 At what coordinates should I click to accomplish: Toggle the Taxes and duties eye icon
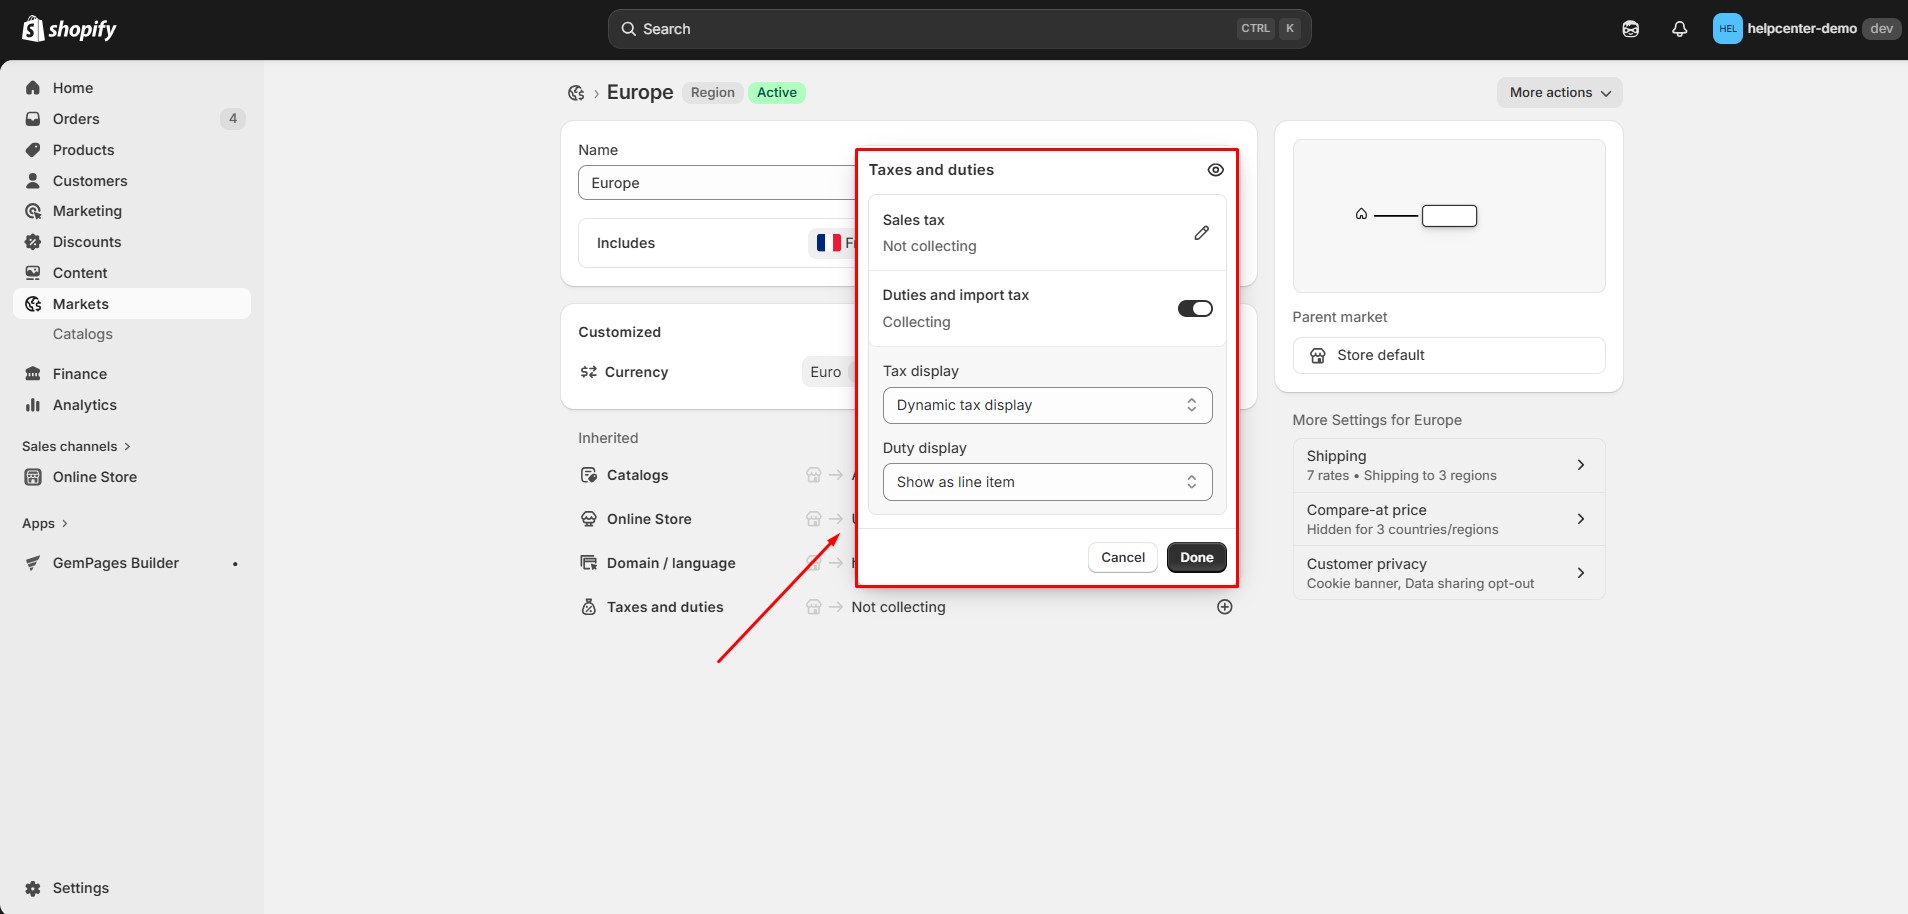pos(1215,170)
